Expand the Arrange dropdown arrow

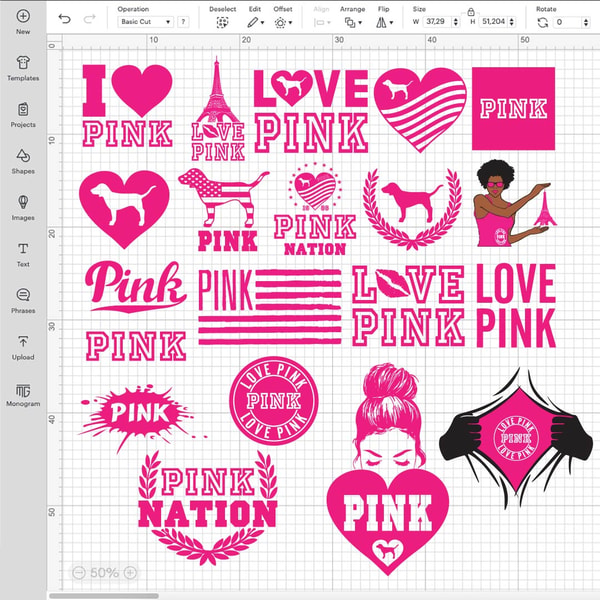(360, 23)
